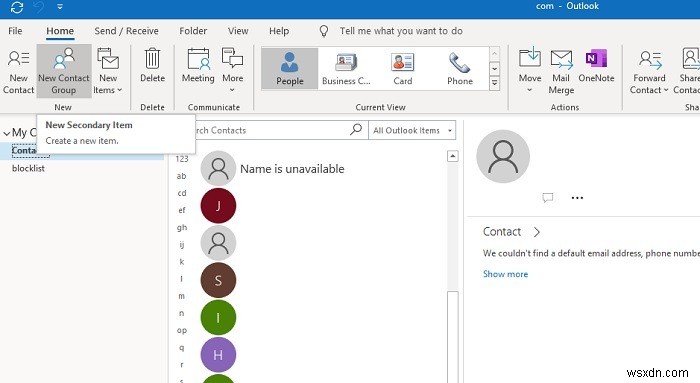Jump to ef in the index
The width and height of the screenshot is (700, 383).
click(x=182, y=210)
